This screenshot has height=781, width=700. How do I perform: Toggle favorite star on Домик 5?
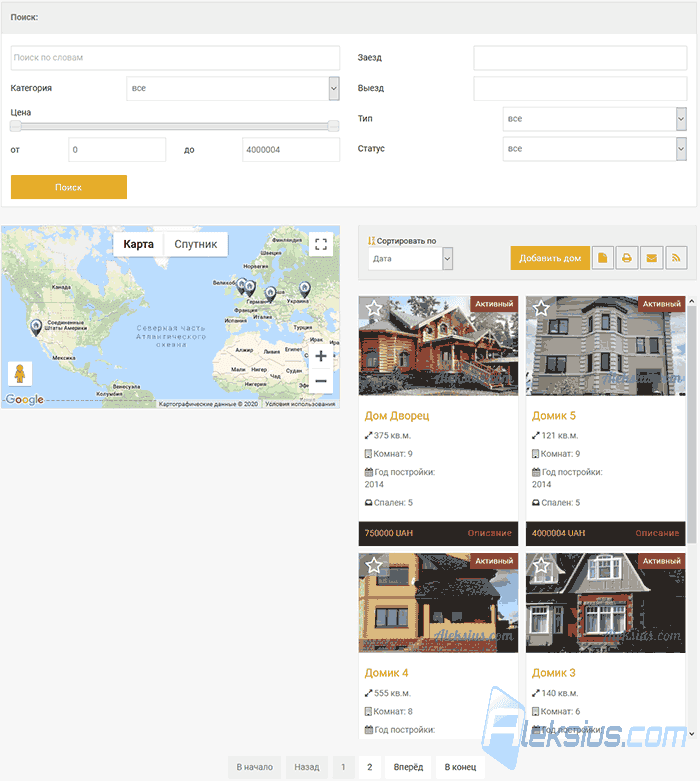pos(541,308)
